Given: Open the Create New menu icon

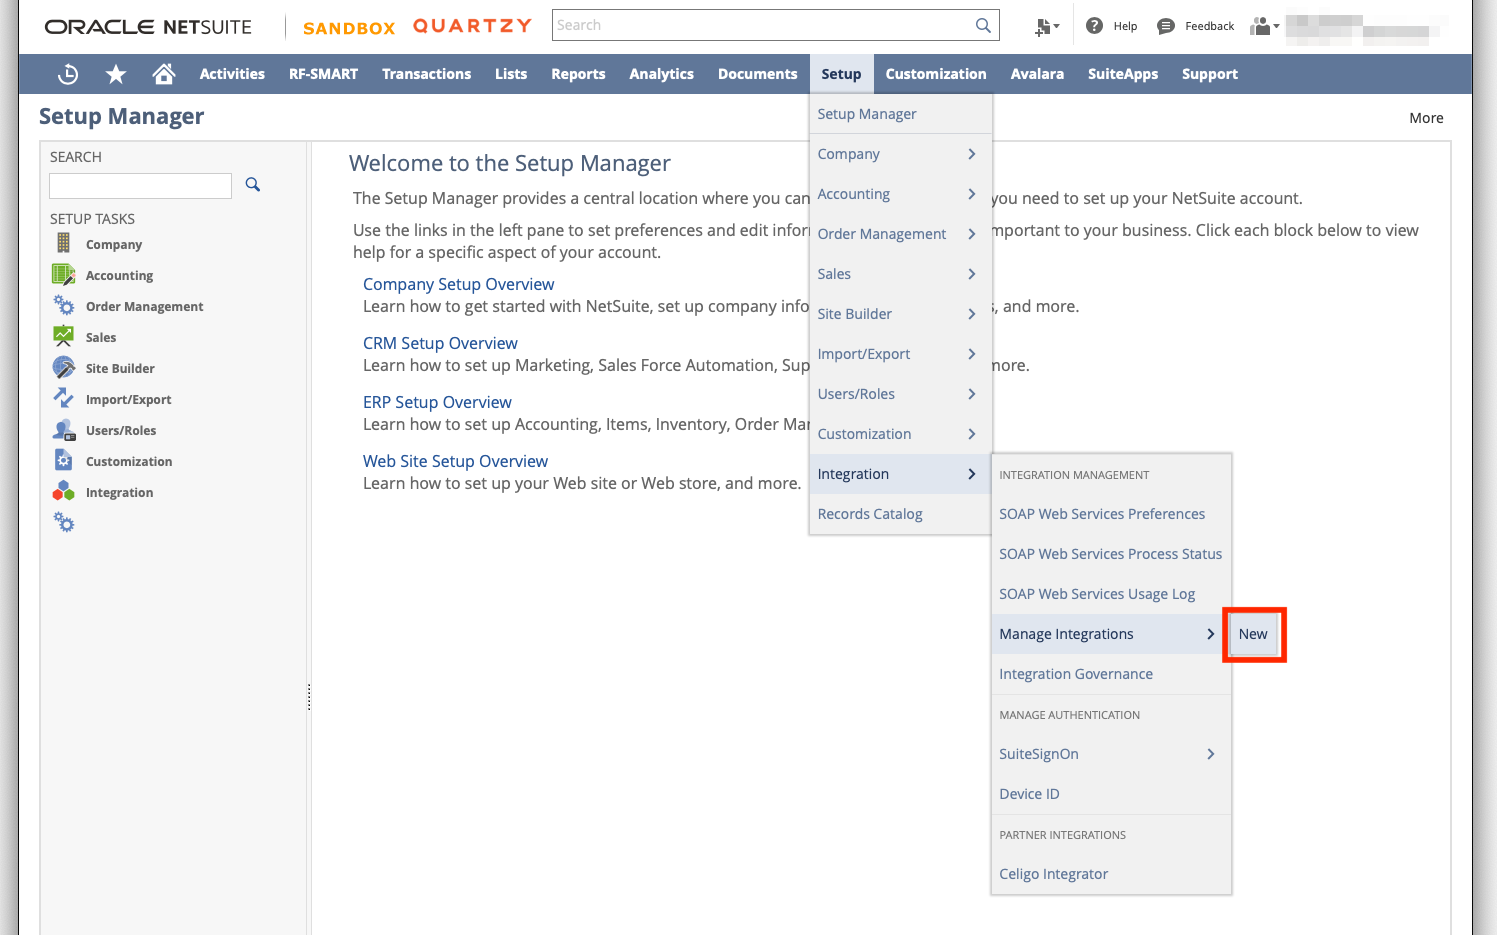Looking at the screenshot, I should [1047, 27].
